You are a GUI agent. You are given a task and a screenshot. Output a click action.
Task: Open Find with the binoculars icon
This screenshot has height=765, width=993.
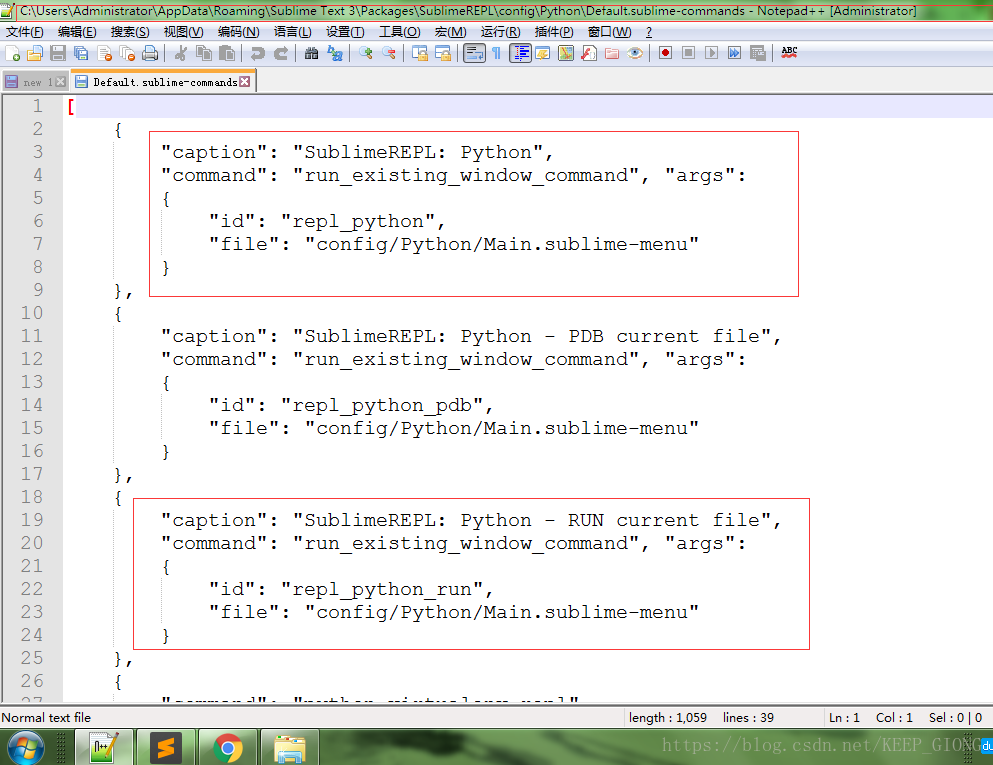(311, 53)
